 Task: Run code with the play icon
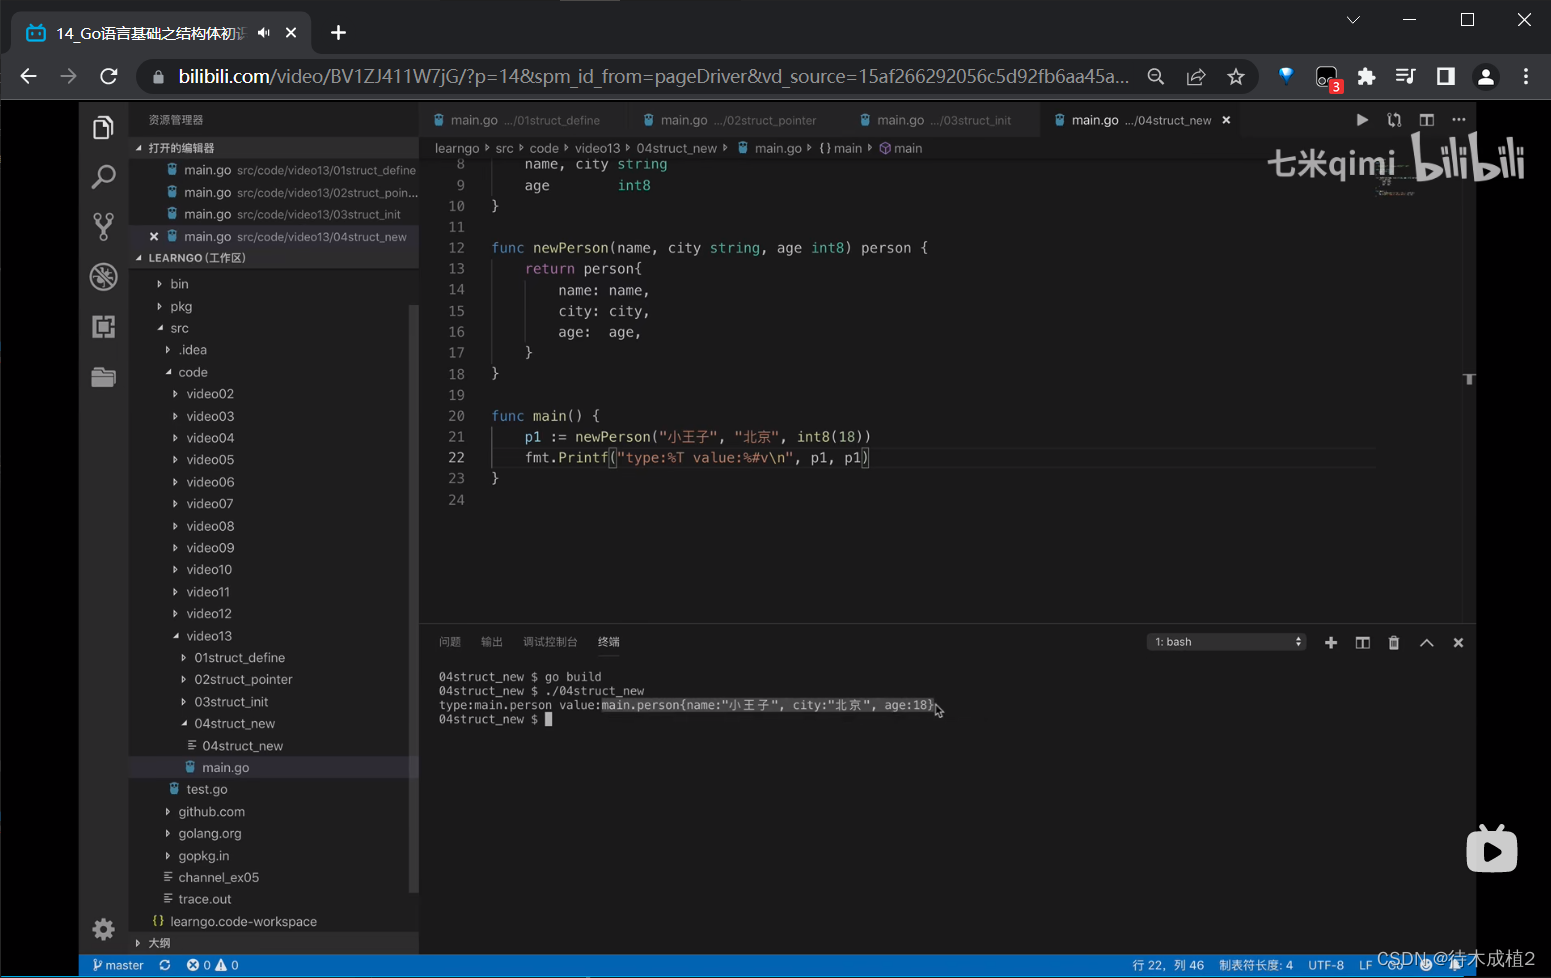tap(1362, 120)
